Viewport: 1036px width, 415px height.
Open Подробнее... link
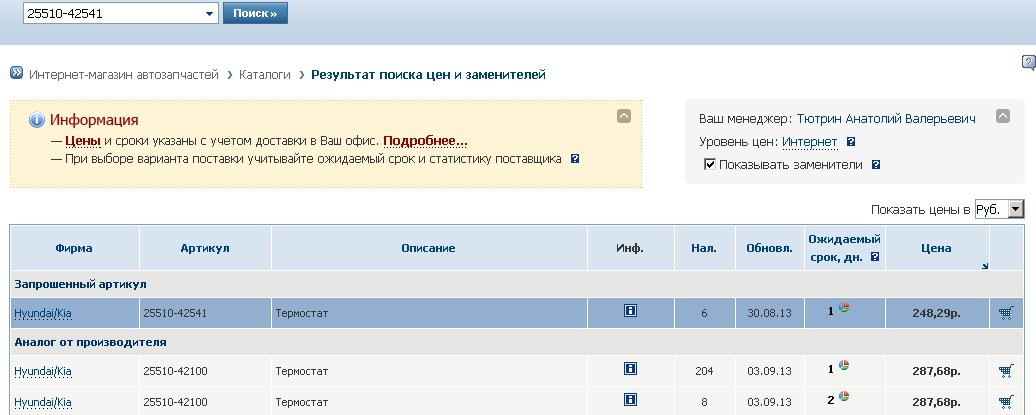click(x=425, y=141)
